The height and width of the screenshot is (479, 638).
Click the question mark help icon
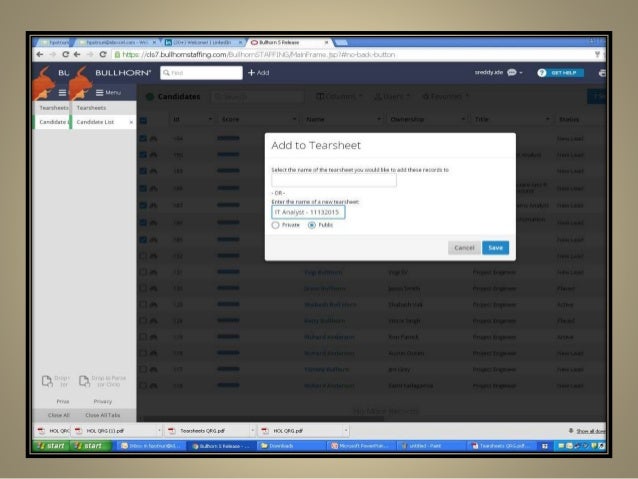click(x=542, y=73)
